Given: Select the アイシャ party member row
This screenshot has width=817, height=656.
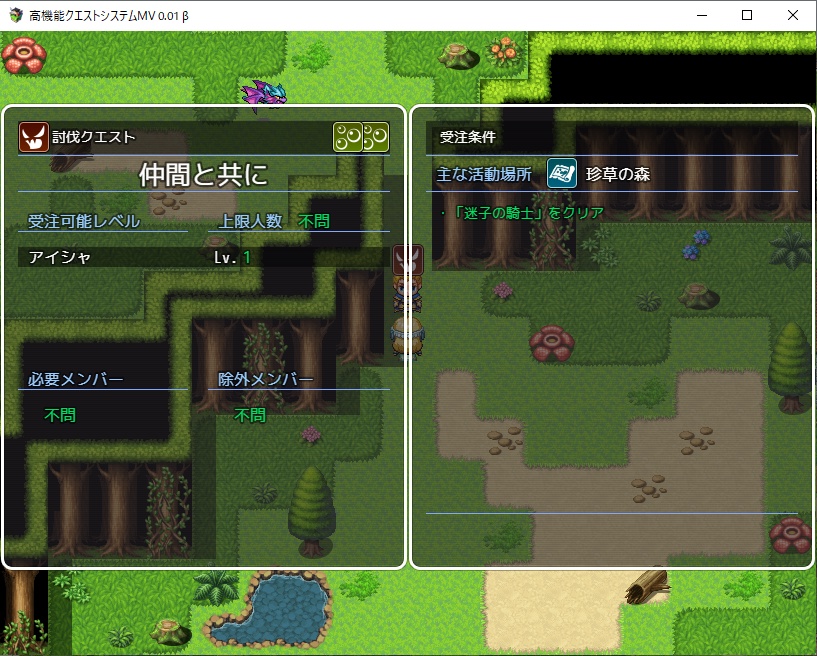Looking at the screenshot, I should (x=204, y=257).
